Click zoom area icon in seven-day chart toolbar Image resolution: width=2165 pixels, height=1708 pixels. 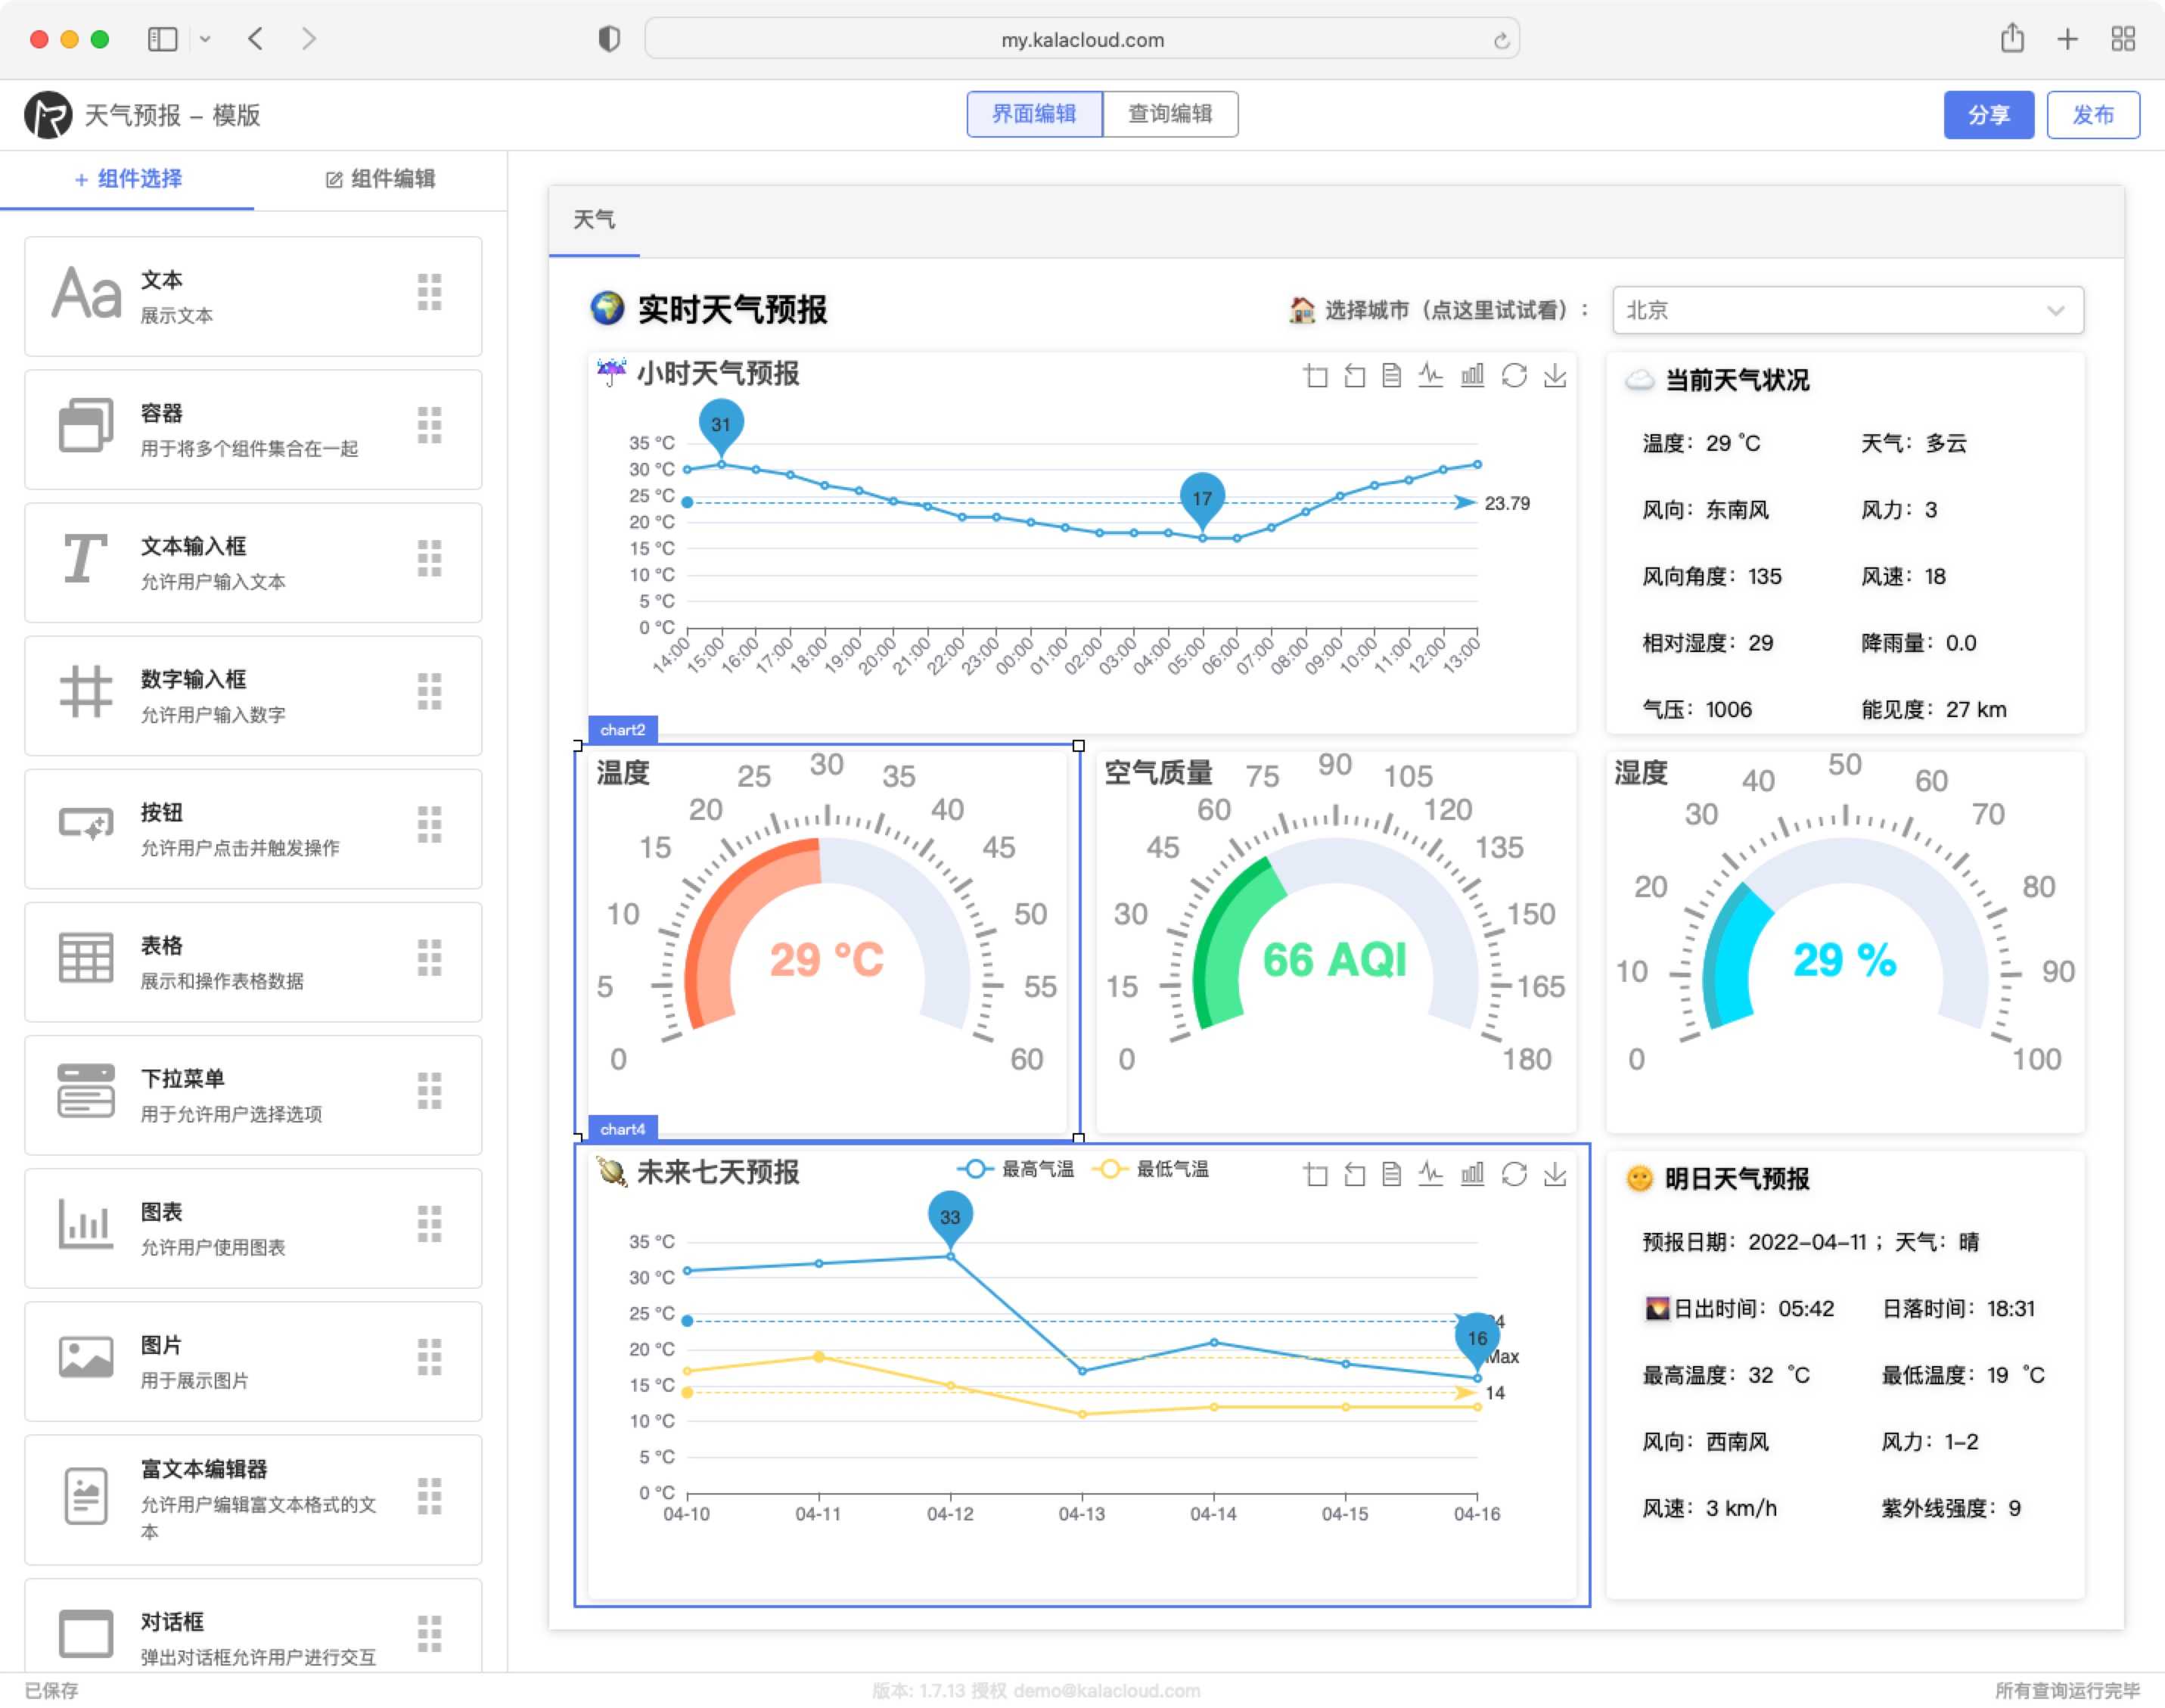(x=1316, y=1174)
